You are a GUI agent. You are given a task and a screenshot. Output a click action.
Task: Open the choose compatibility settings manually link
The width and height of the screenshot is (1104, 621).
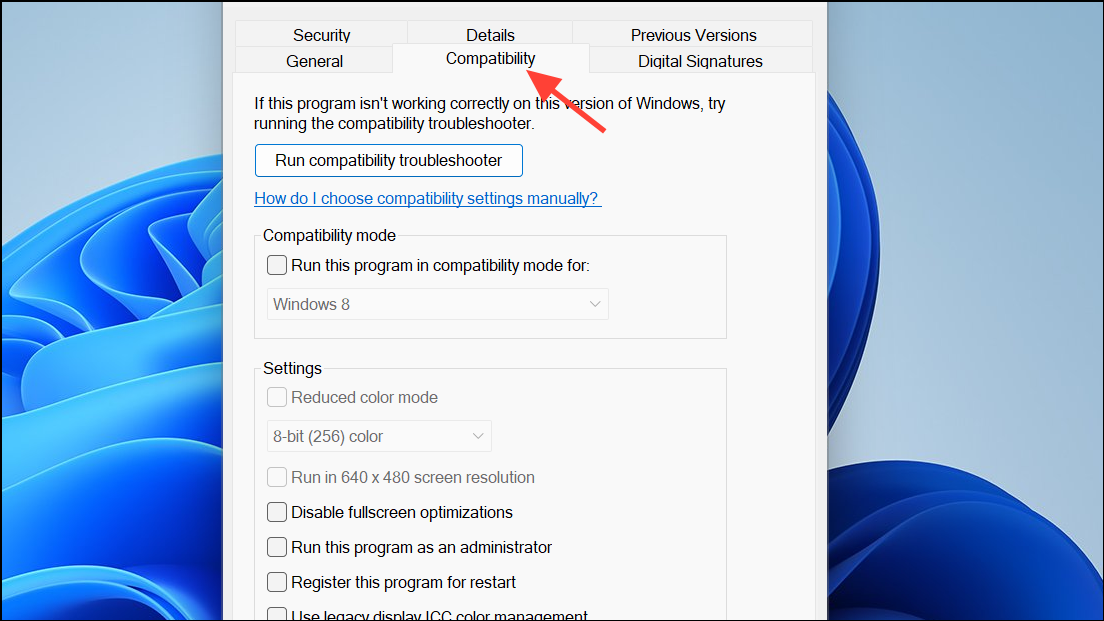click(x=427, y=199)
